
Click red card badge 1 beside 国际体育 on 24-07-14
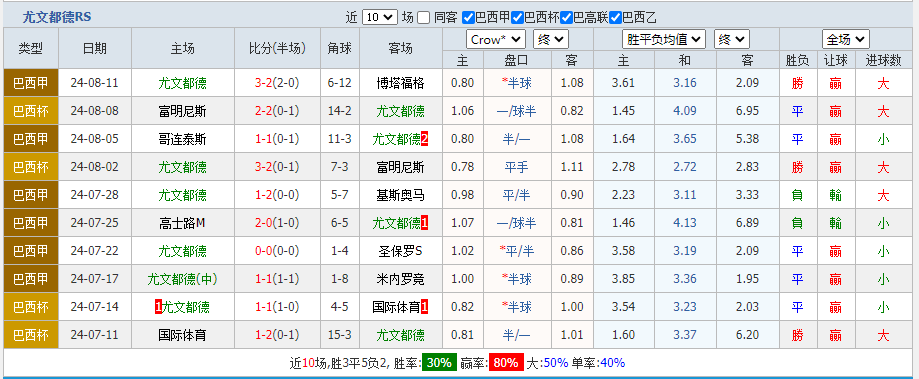[x=425, y=308]
